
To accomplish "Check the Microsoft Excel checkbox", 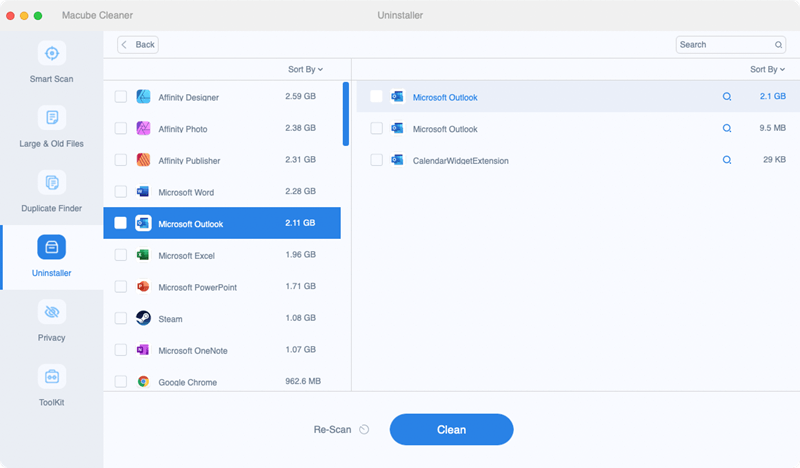I will click(121, 255).
